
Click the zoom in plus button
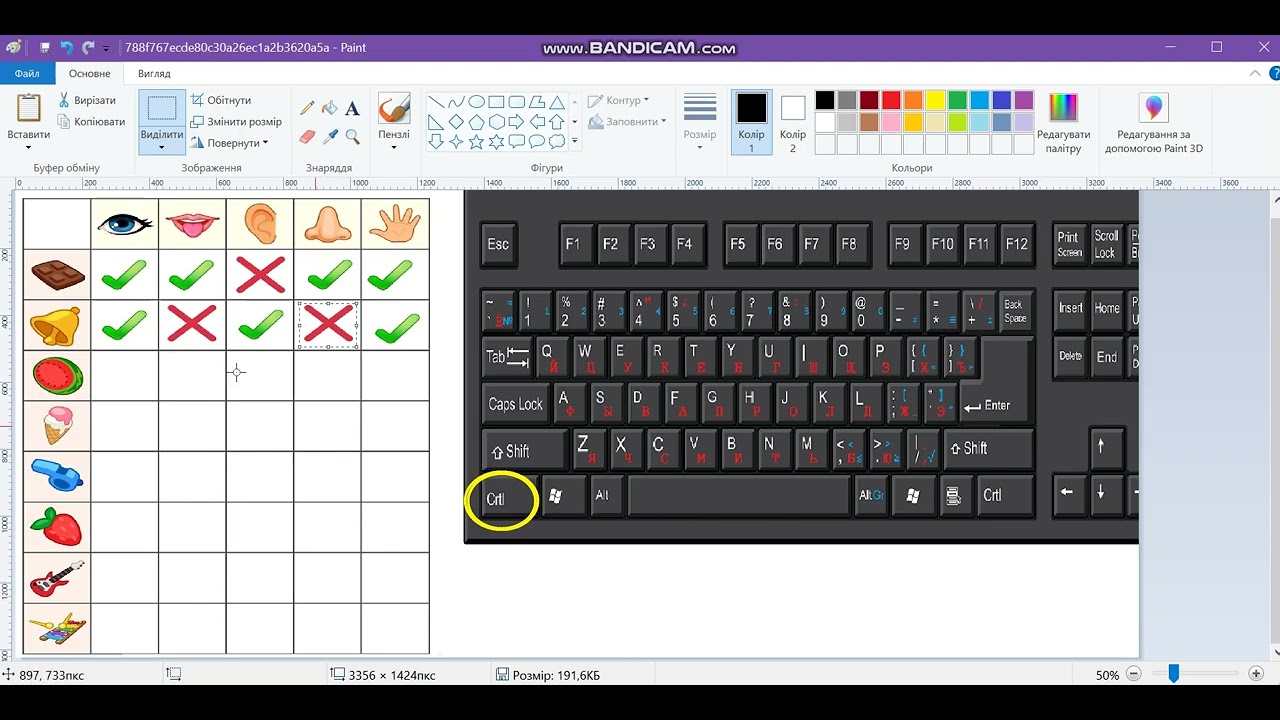[1256, 675]
